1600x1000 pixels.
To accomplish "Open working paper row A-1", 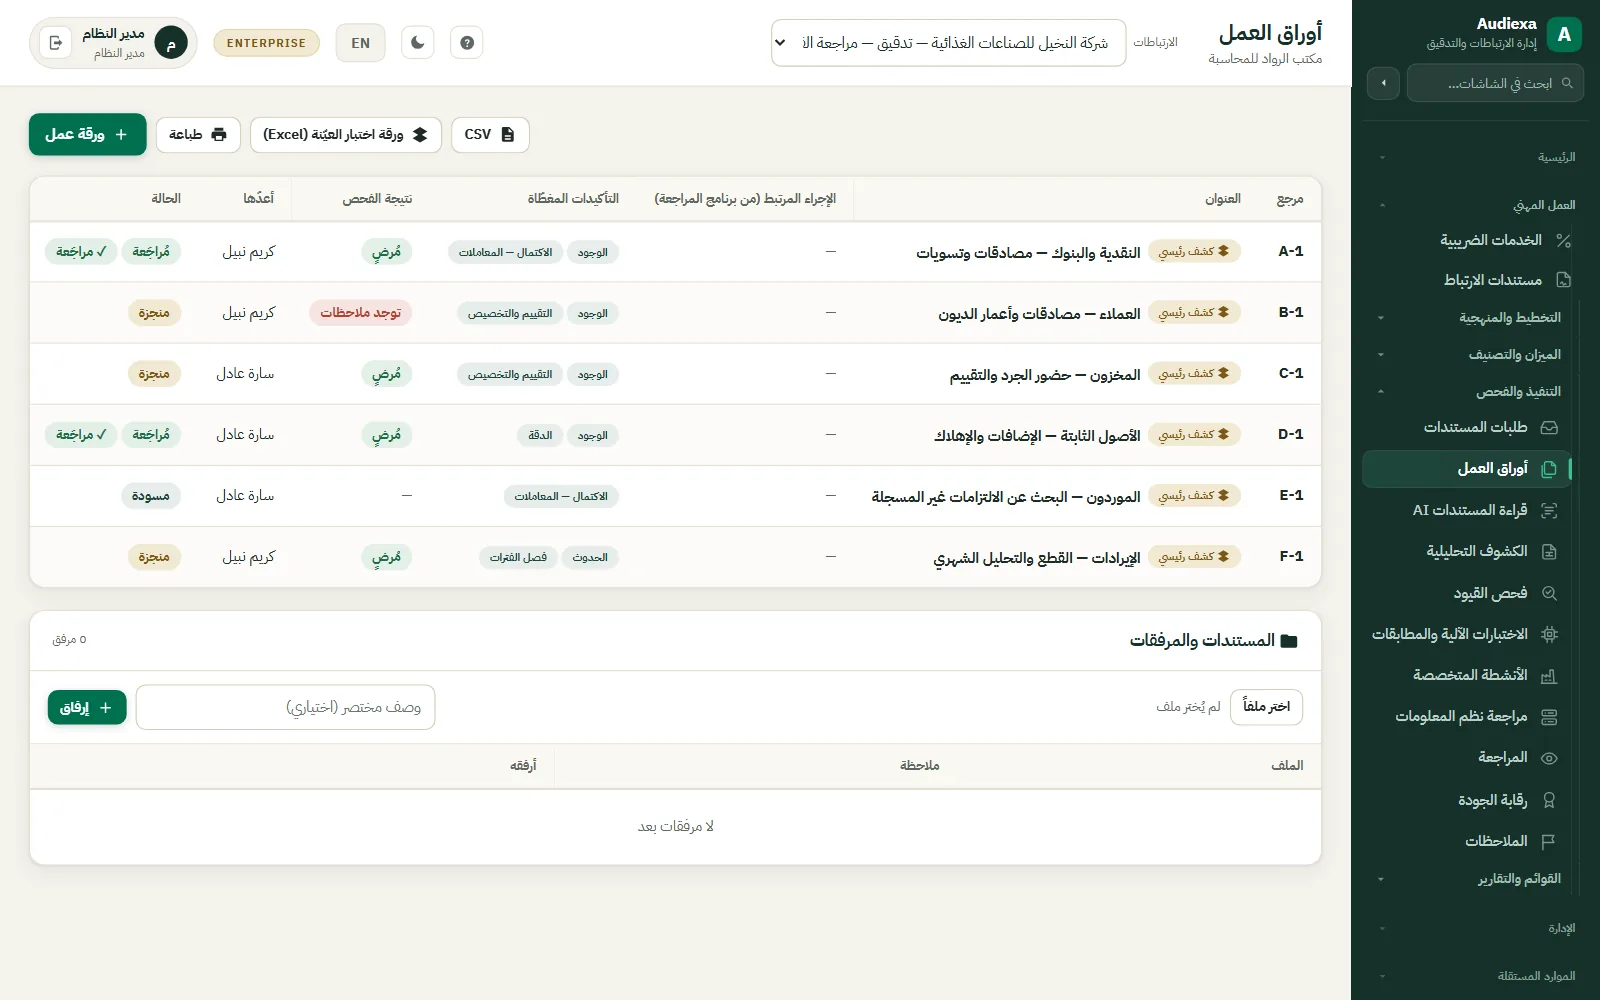I will (x=675, y=252).
